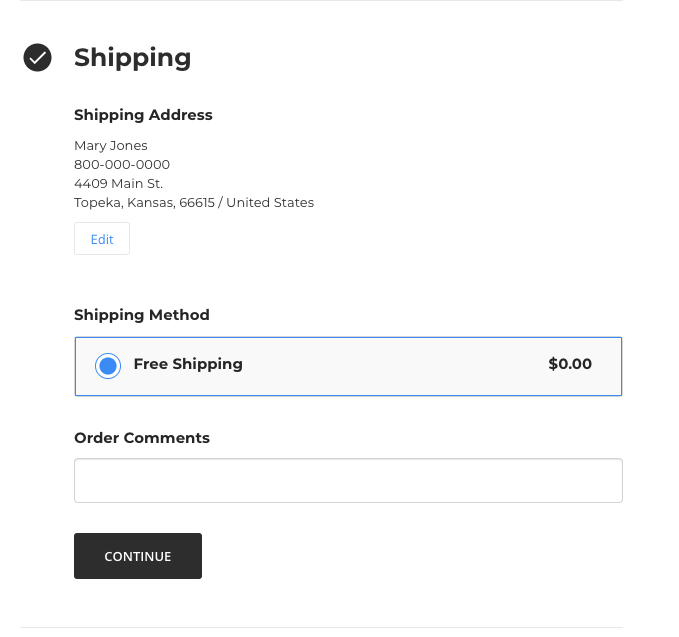Click the phone number 800-000-0000

(x=122, y=164)
